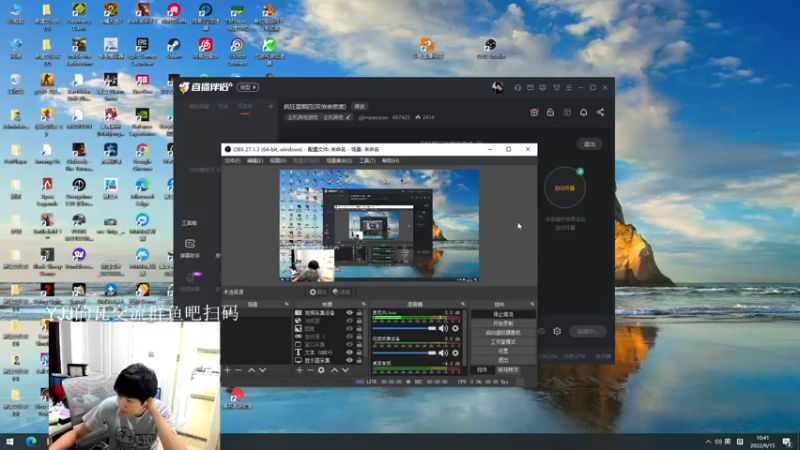
Task: Mute the second mixer channel speaker icon
Action: (x=443, y=353)
